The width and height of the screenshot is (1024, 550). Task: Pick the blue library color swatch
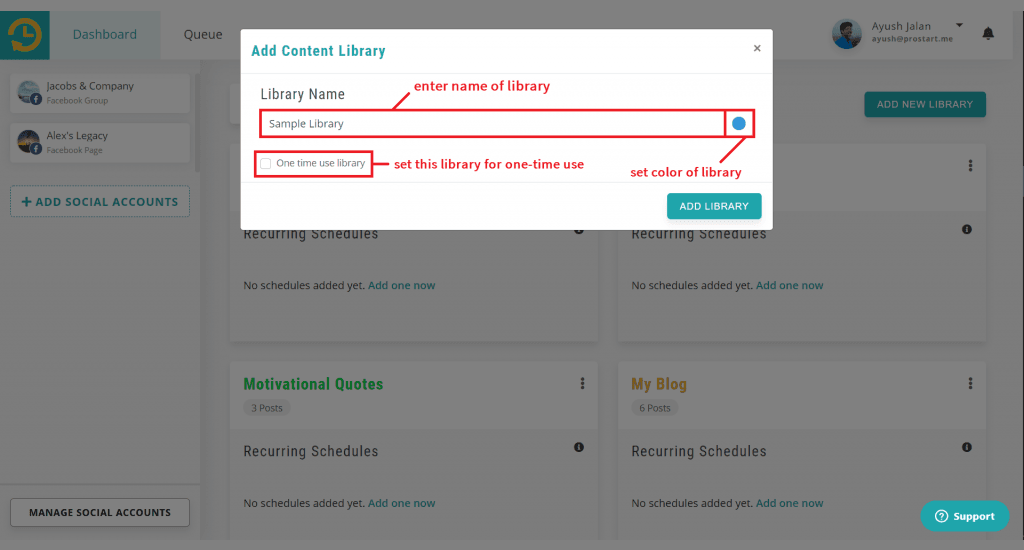pyautogui.click(x=739, y=123)
